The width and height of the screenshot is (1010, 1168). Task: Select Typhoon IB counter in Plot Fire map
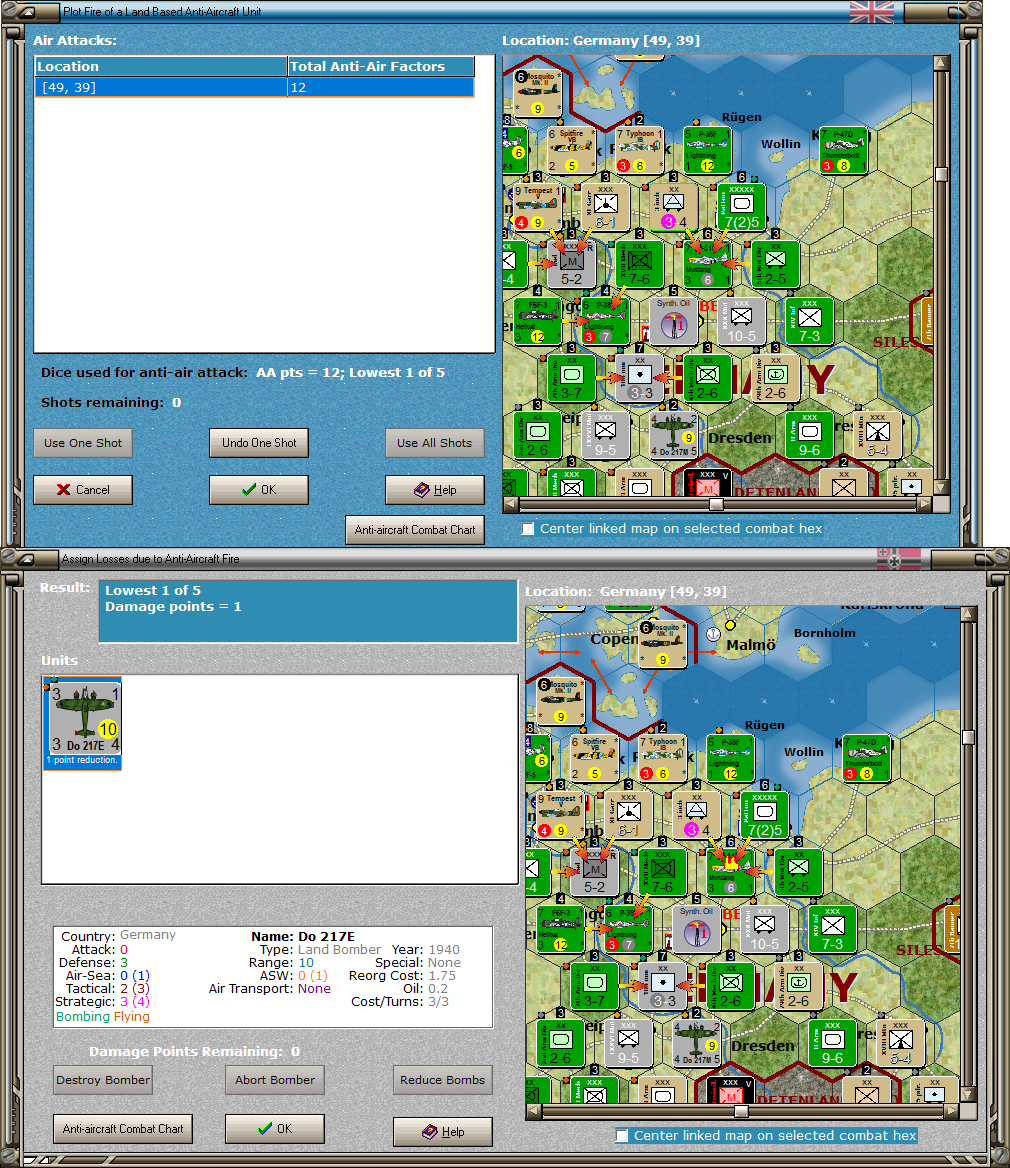click(x=639, y=150)
